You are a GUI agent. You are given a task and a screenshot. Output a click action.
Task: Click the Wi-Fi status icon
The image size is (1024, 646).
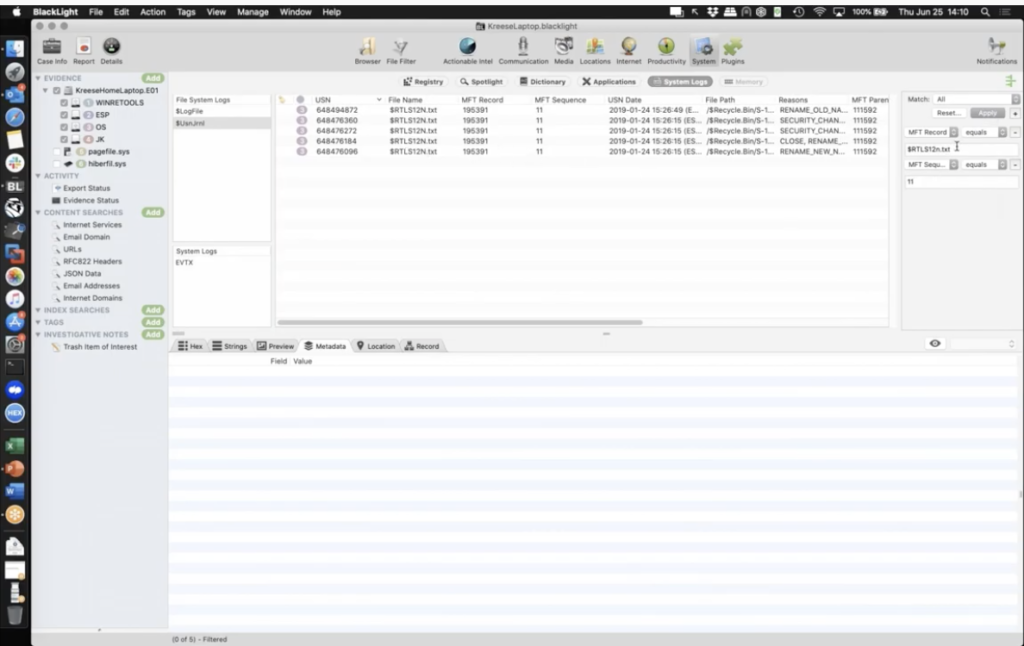click(819, 12)
